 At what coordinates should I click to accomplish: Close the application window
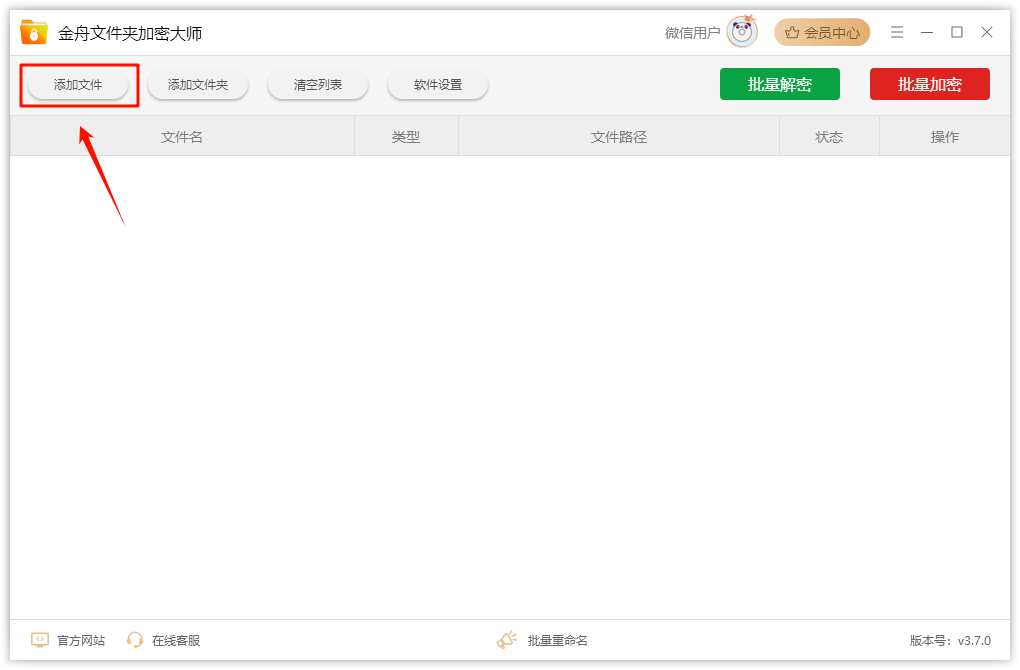coord(987,32)
